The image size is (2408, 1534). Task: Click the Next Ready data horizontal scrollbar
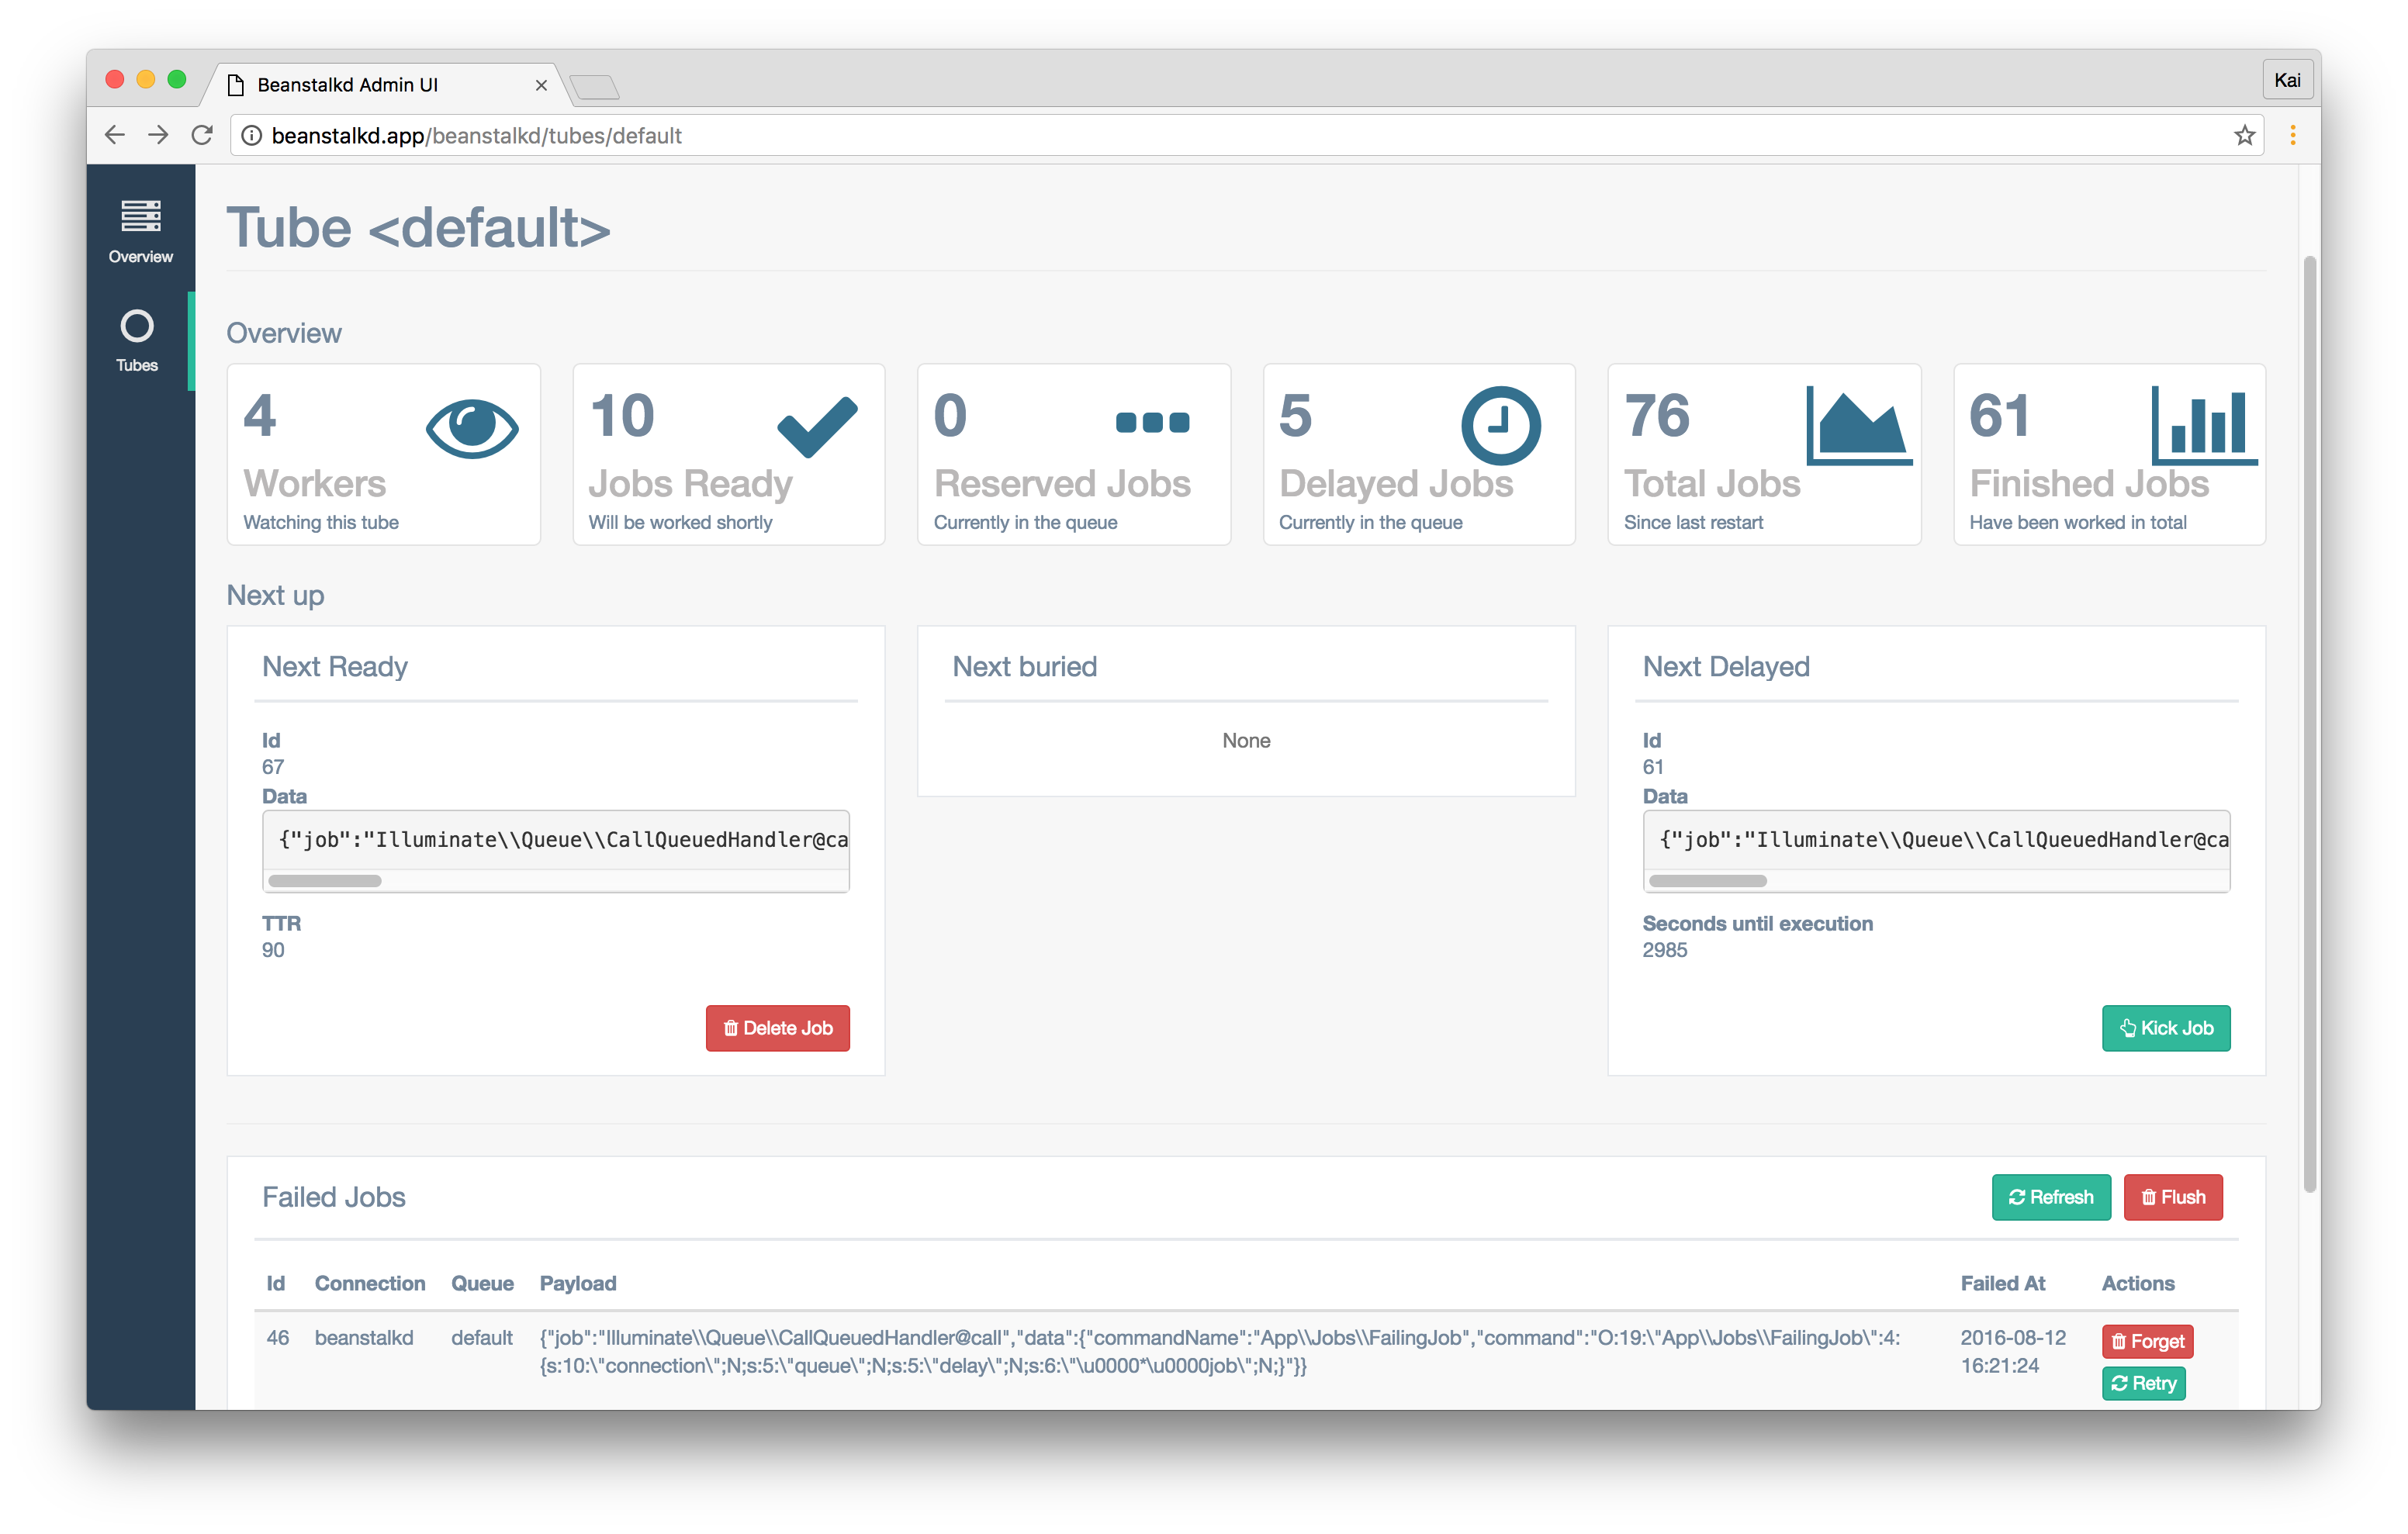325,881
